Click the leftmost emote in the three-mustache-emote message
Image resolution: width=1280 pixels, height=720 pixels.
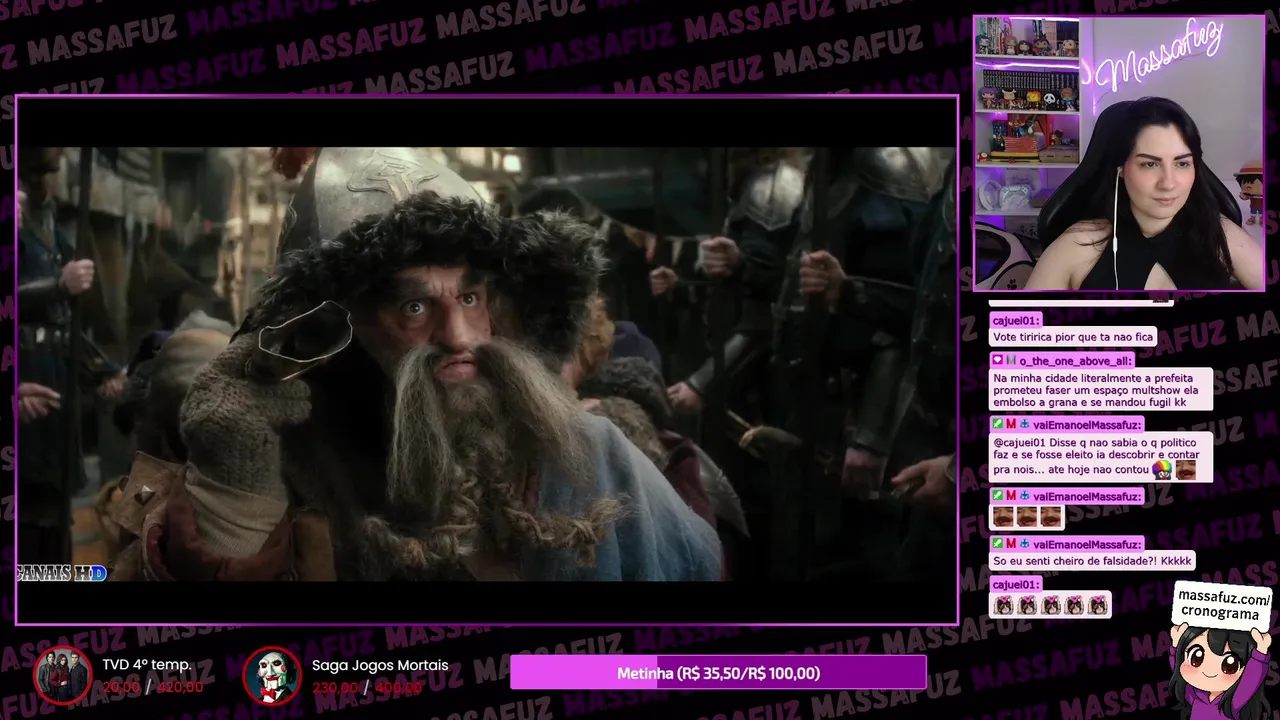[x=1003, y=517]
